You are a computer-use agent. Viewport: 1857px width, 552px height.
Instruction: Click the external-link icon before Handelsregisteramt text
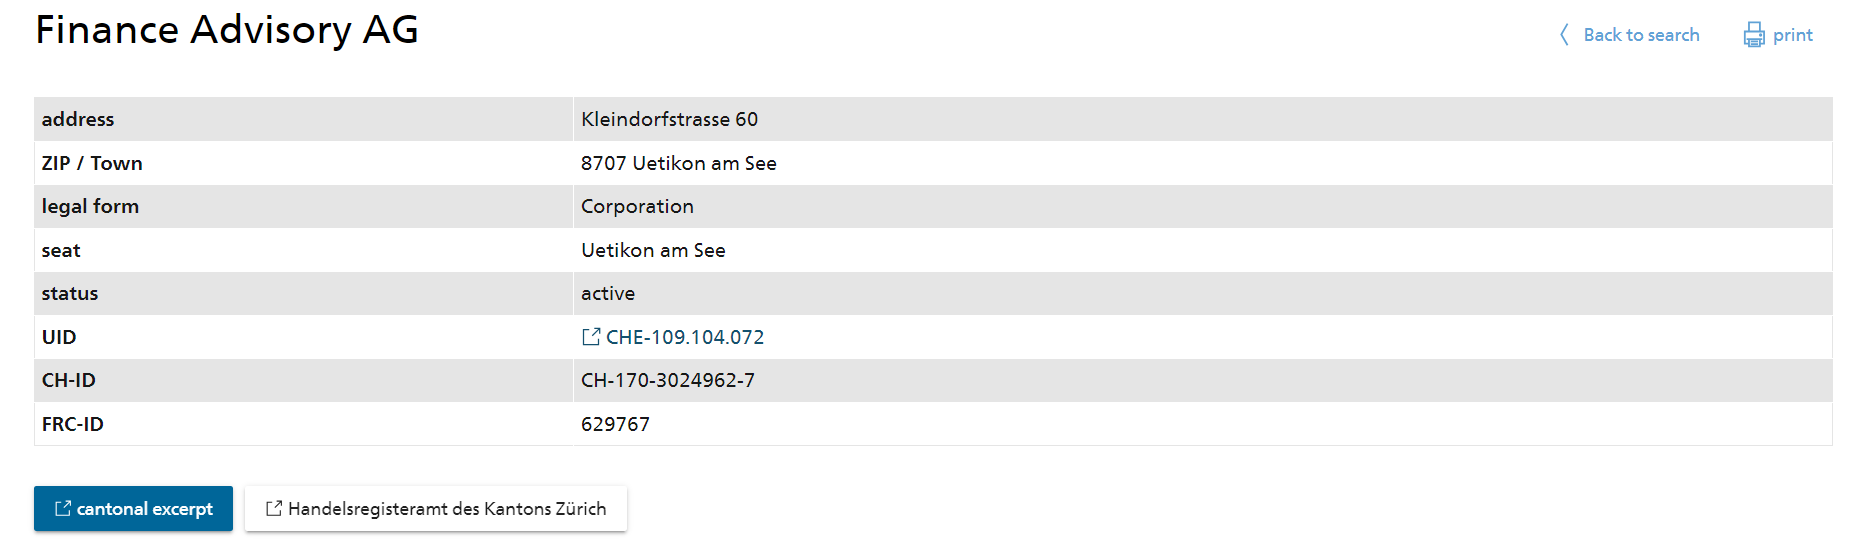point(274,508)
